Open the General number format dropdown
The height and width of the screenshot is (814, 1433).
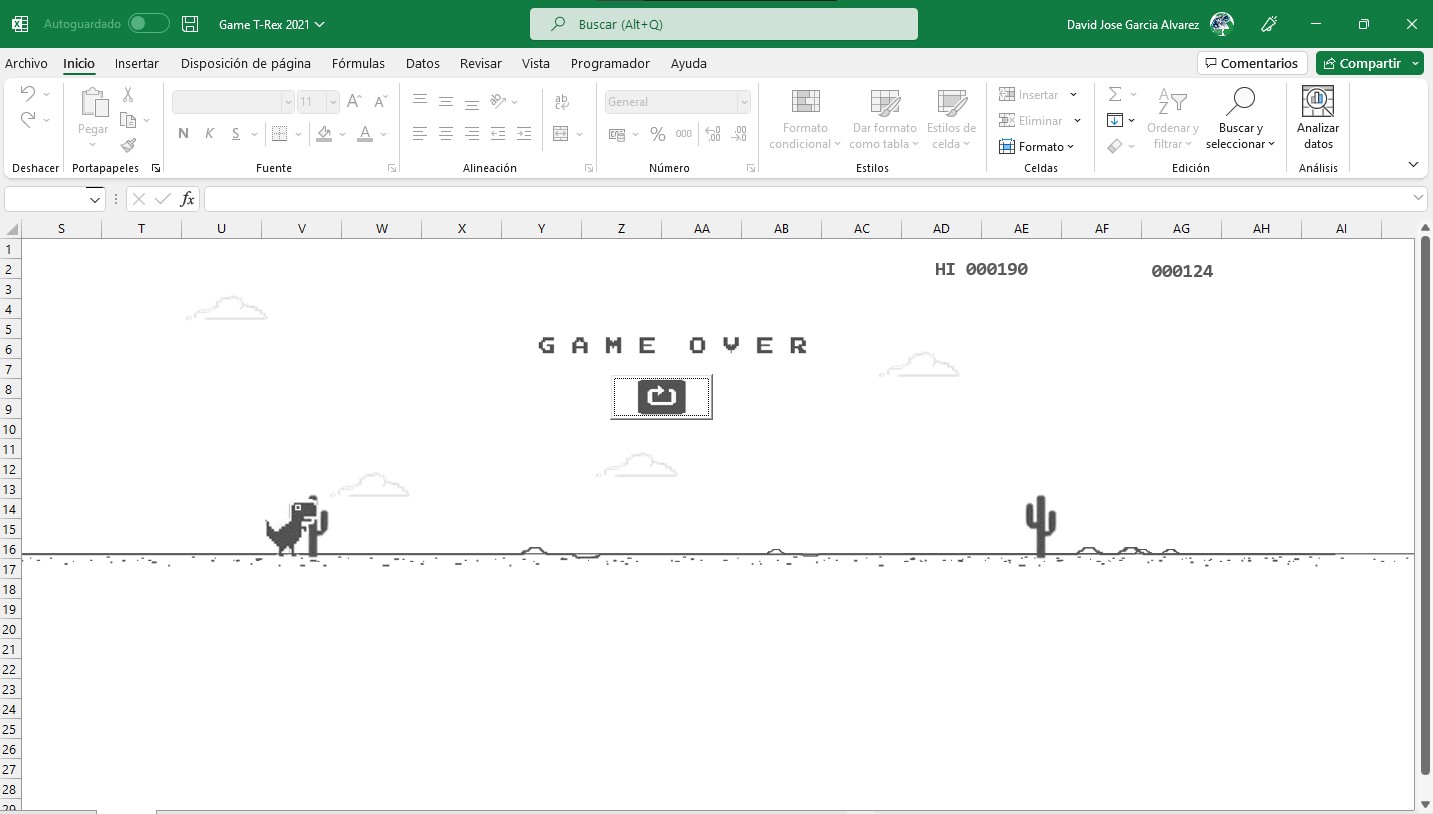[x=744, y=102]
